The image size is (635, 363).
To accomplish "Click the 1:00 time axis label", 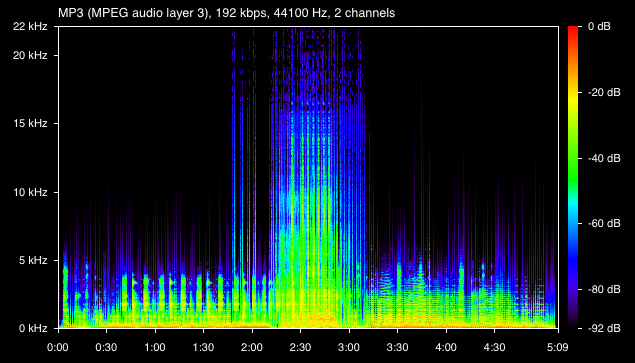I will point(155,348).
